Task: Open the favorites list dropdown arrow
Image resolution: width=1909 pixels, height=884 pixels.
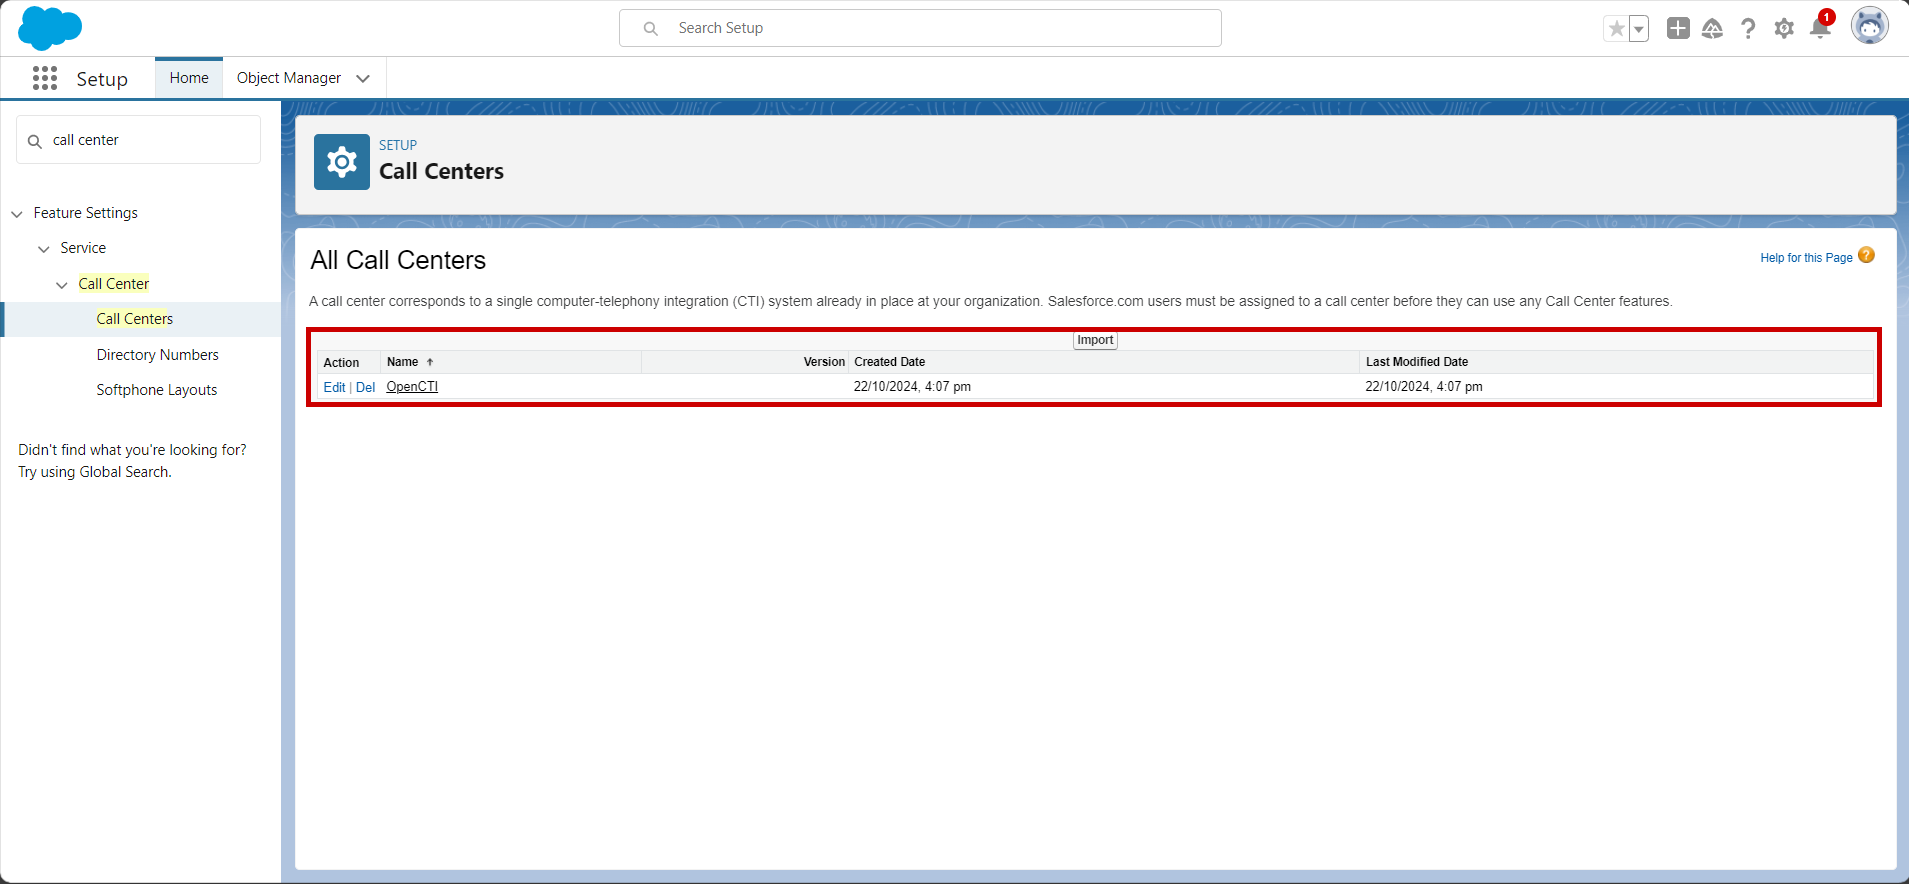Action: (1639, 29)
